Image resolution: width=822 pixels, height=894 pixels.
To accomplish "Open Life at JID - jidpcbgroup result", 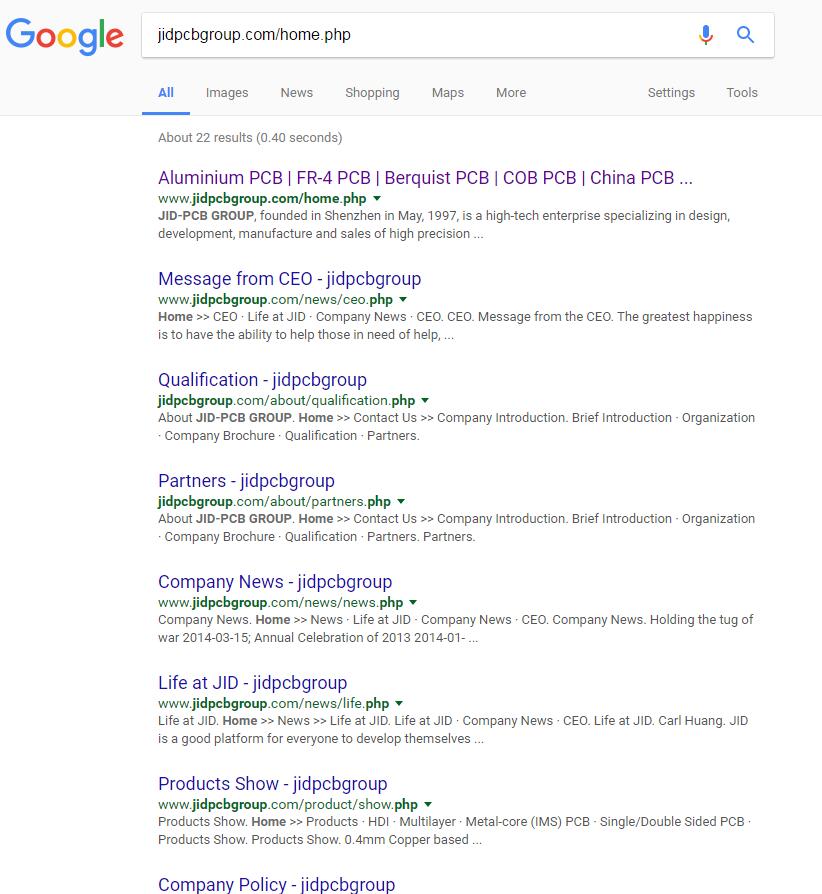I will click(253, 682).
